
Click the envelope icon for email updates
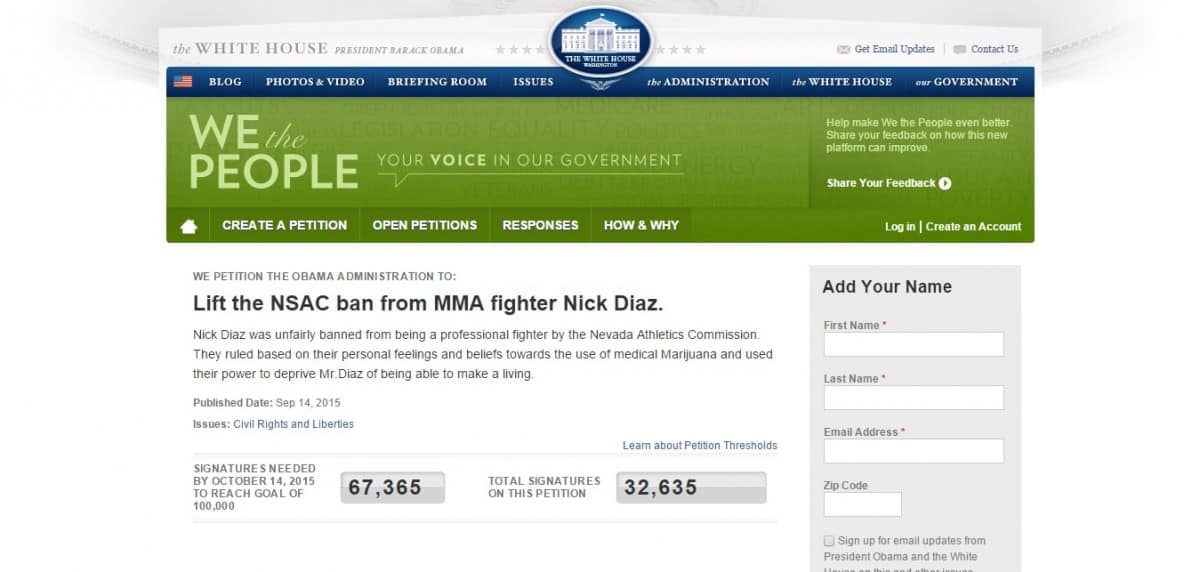coord(843,49)
